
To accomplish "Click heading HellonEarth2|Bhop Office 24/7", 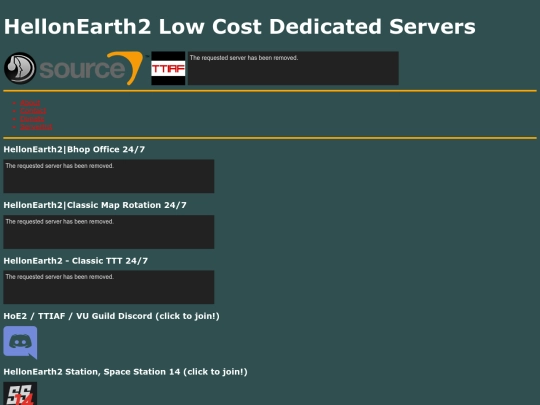I will click(x=74, y=149).
